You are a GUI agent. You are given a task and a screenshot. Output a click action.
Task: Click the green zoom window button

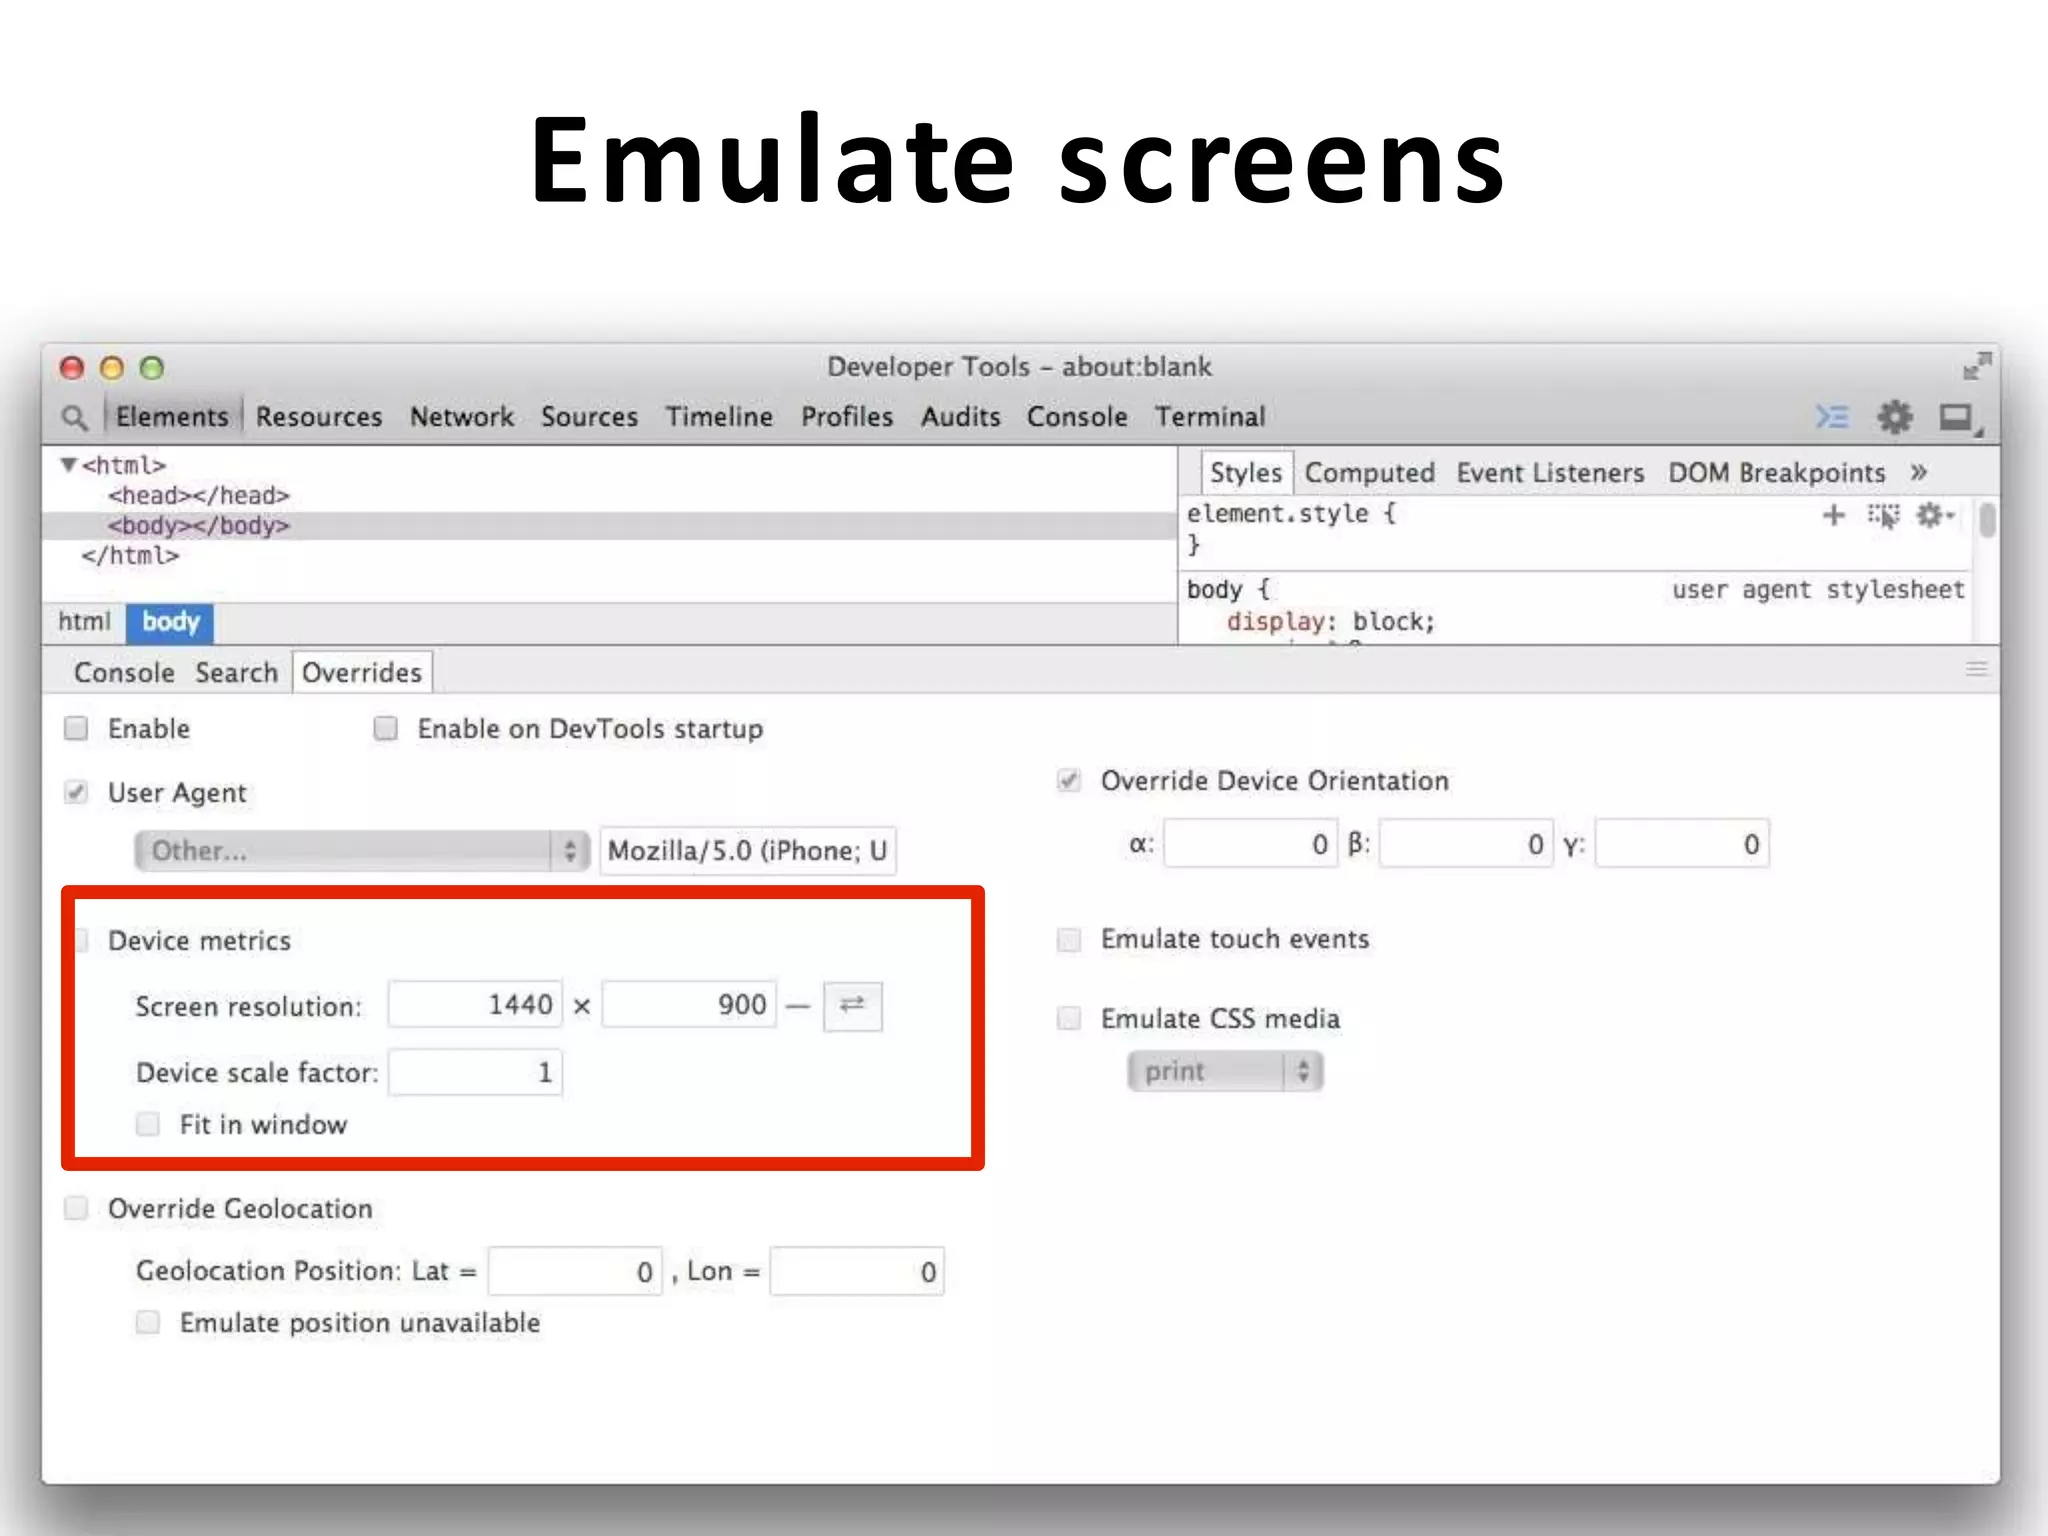pos(152,368)
